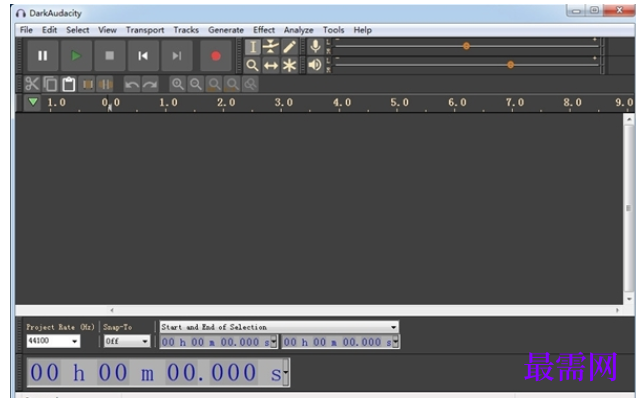Skip to start of the track

[x=143, y=56]
